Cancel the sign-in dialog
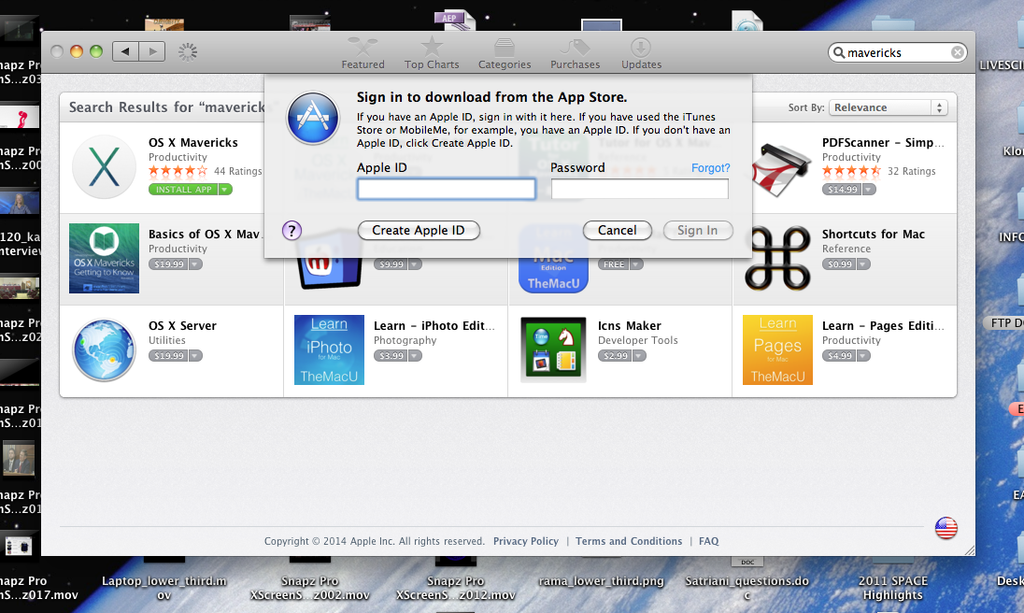 (617, 230)
